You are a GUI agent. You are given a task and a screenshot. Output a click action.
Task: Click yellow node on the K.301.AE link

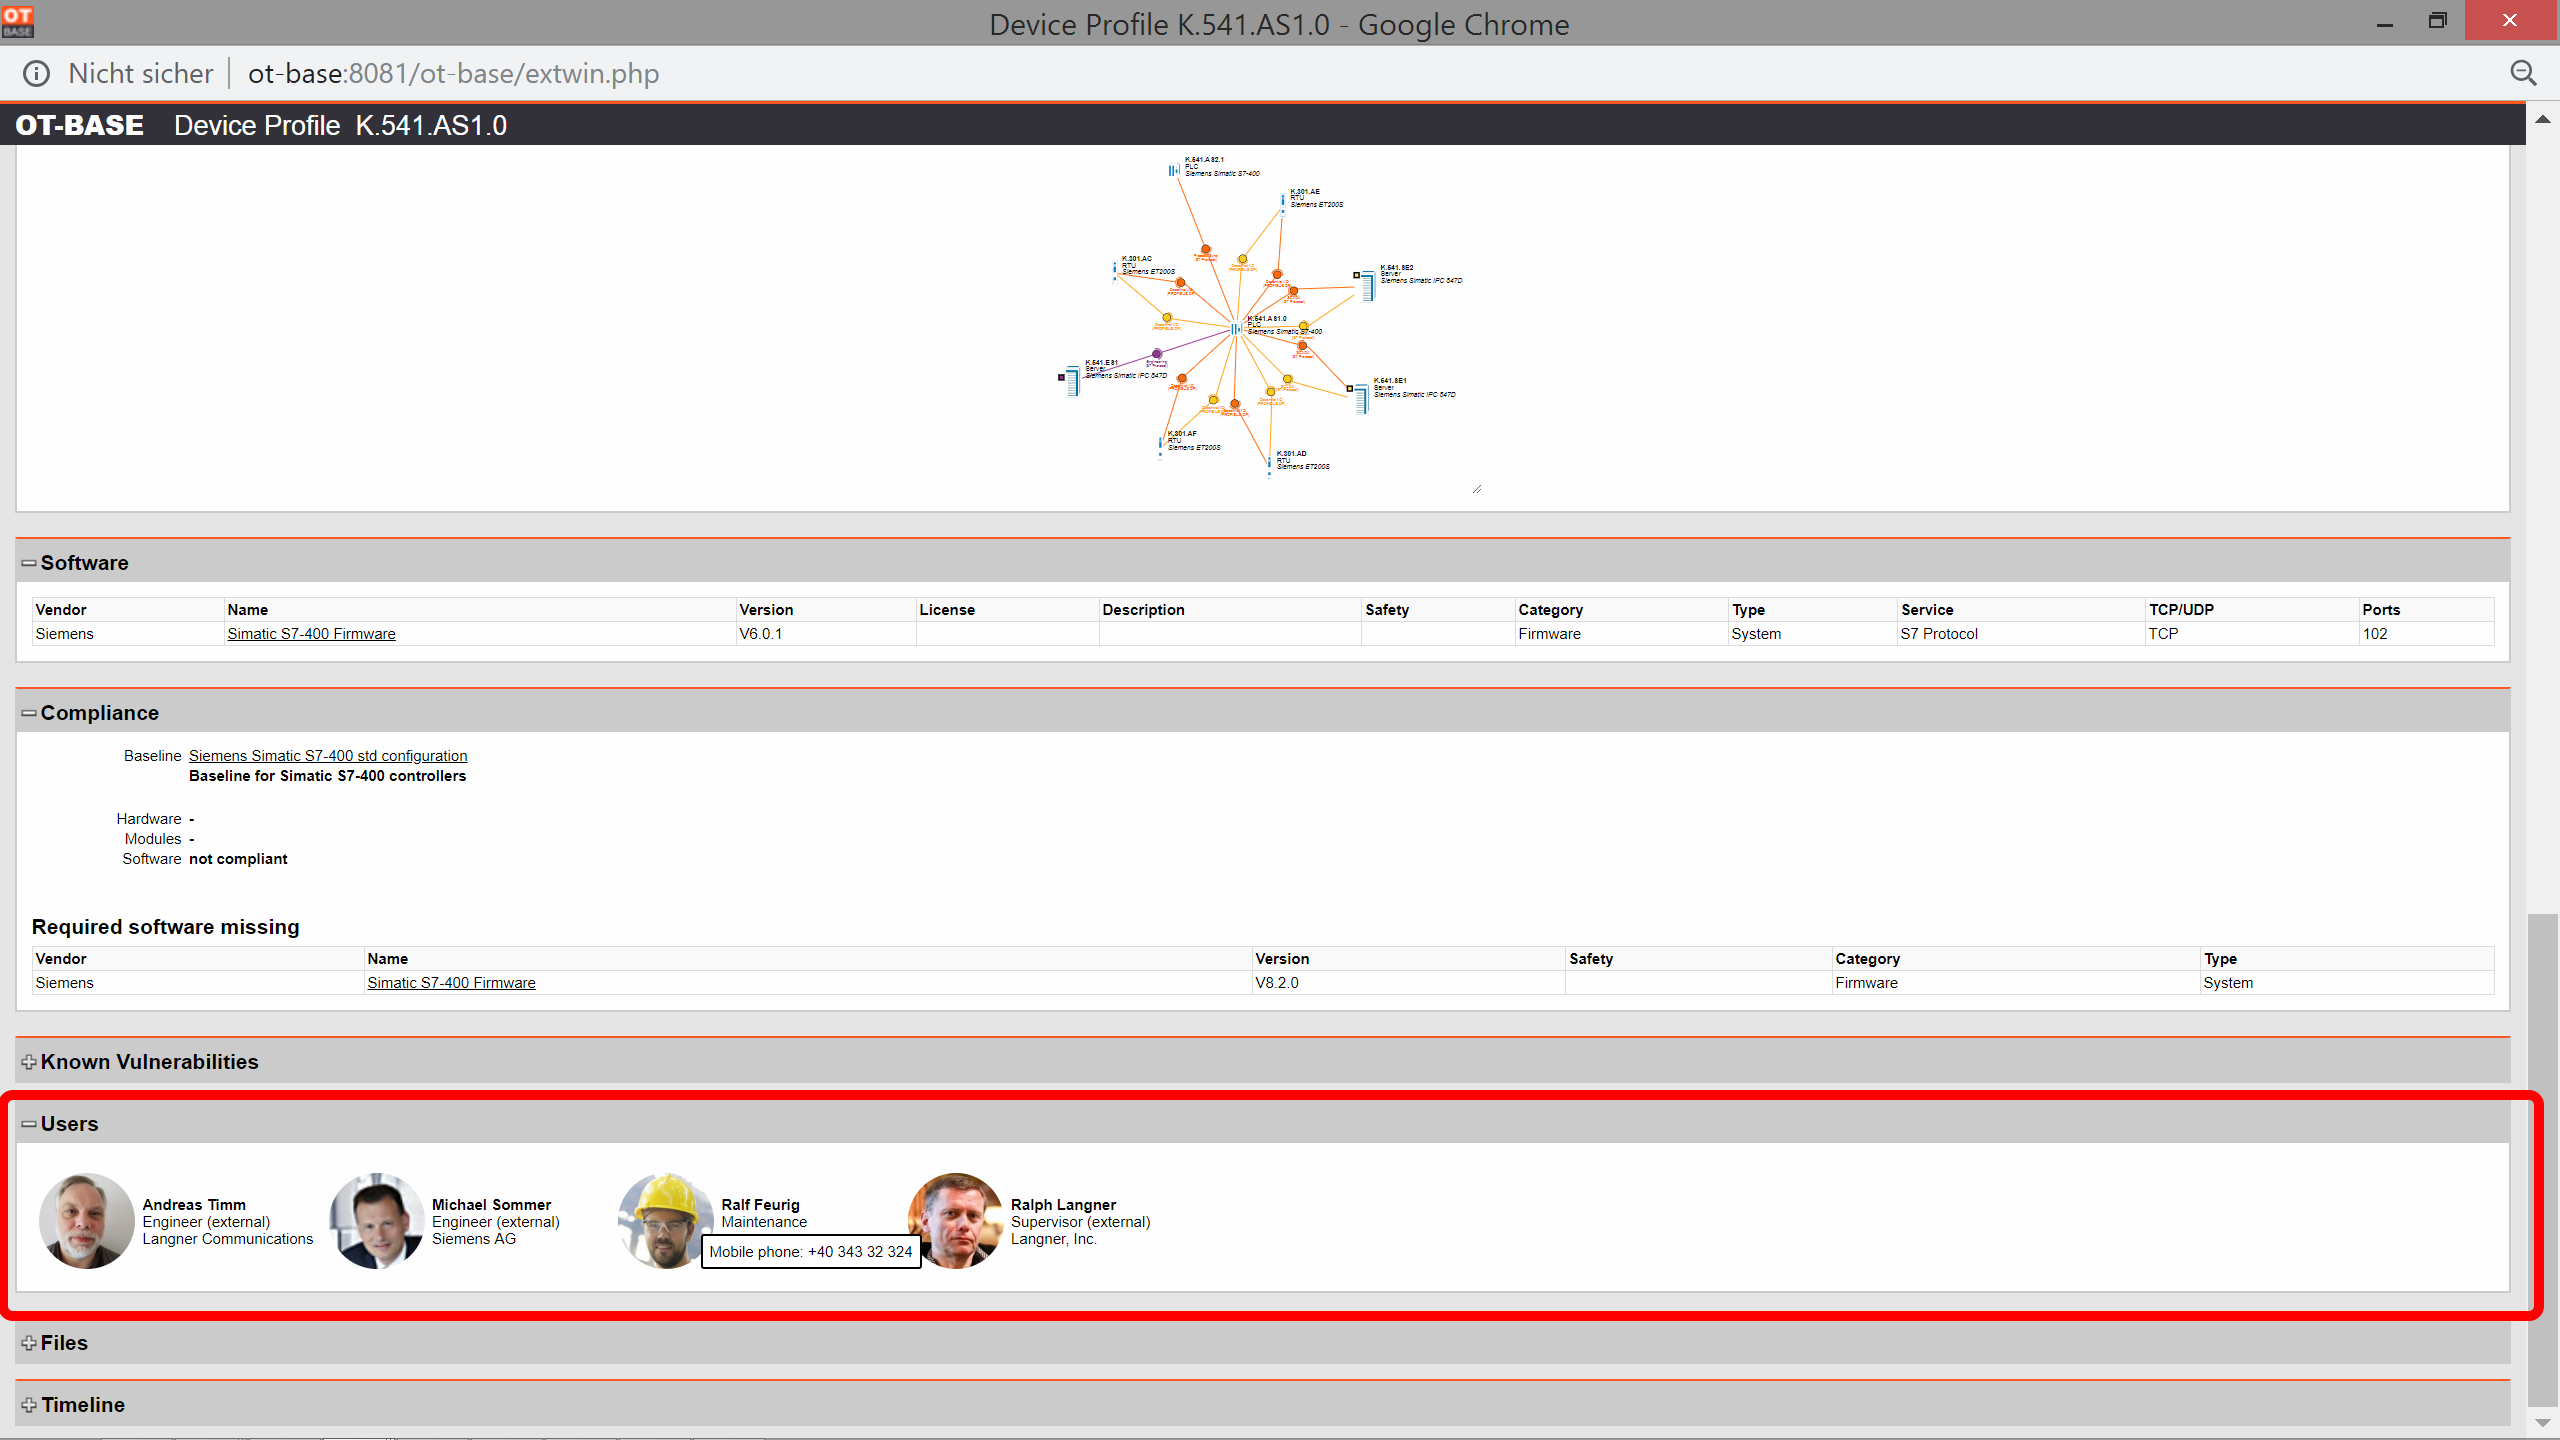(x=1243, y=259)
